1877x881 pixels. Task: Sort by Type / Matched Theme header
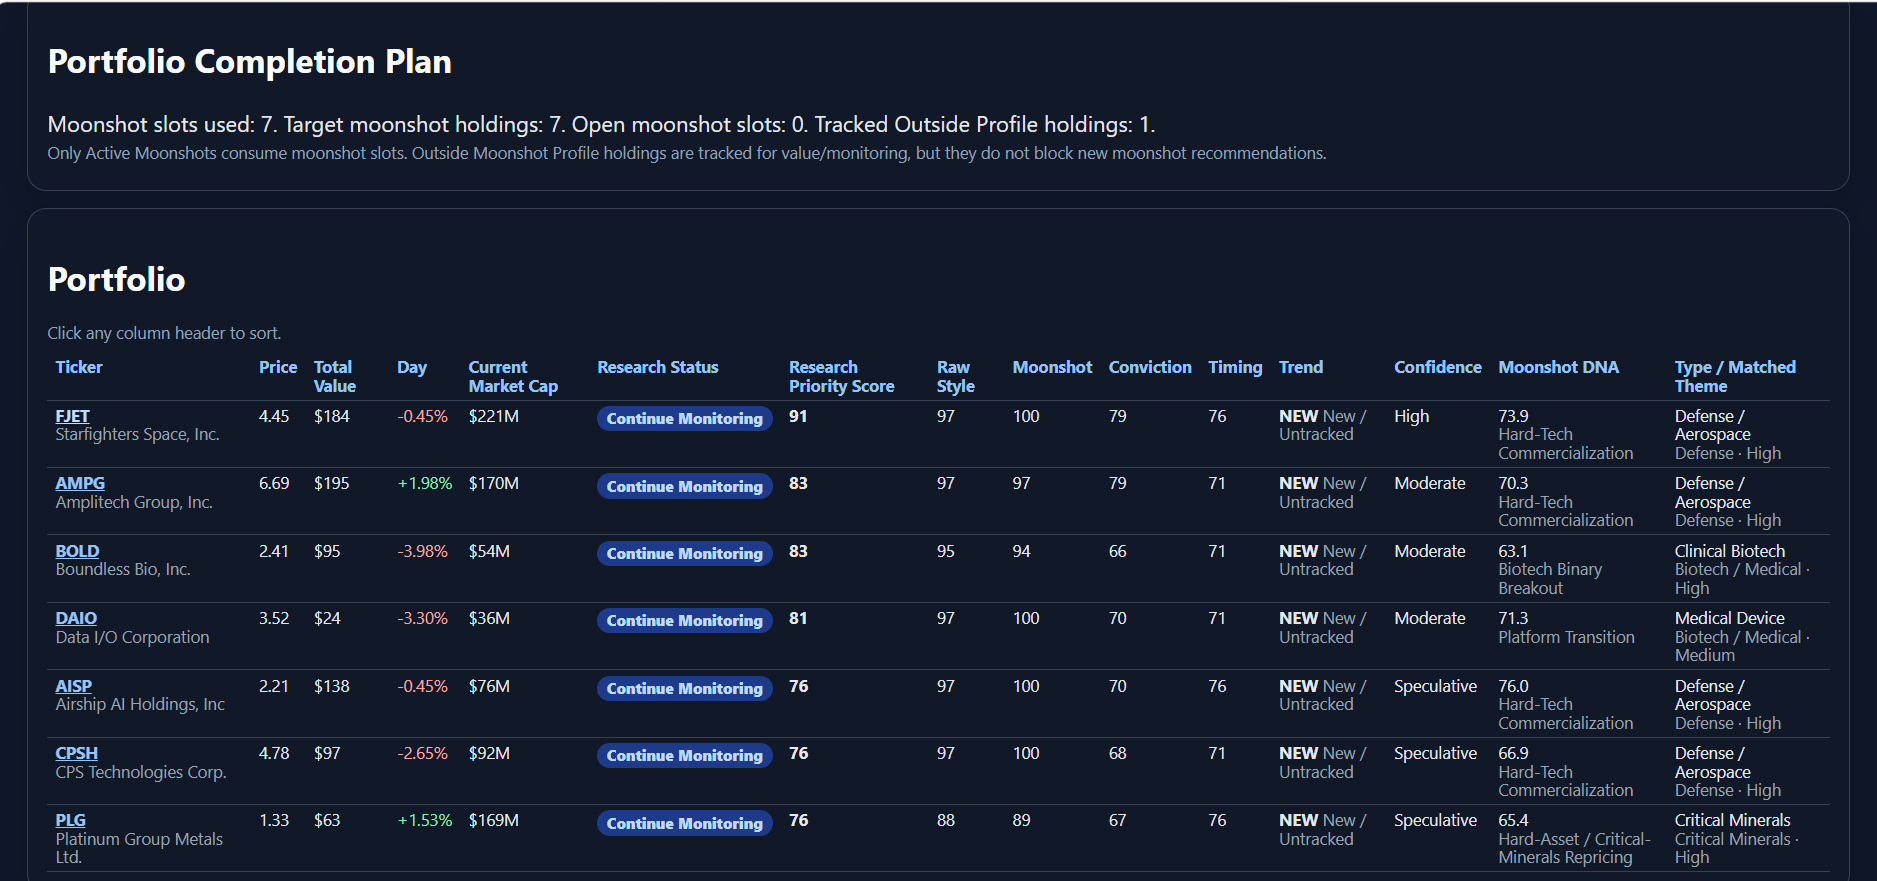coord(1735,376)
